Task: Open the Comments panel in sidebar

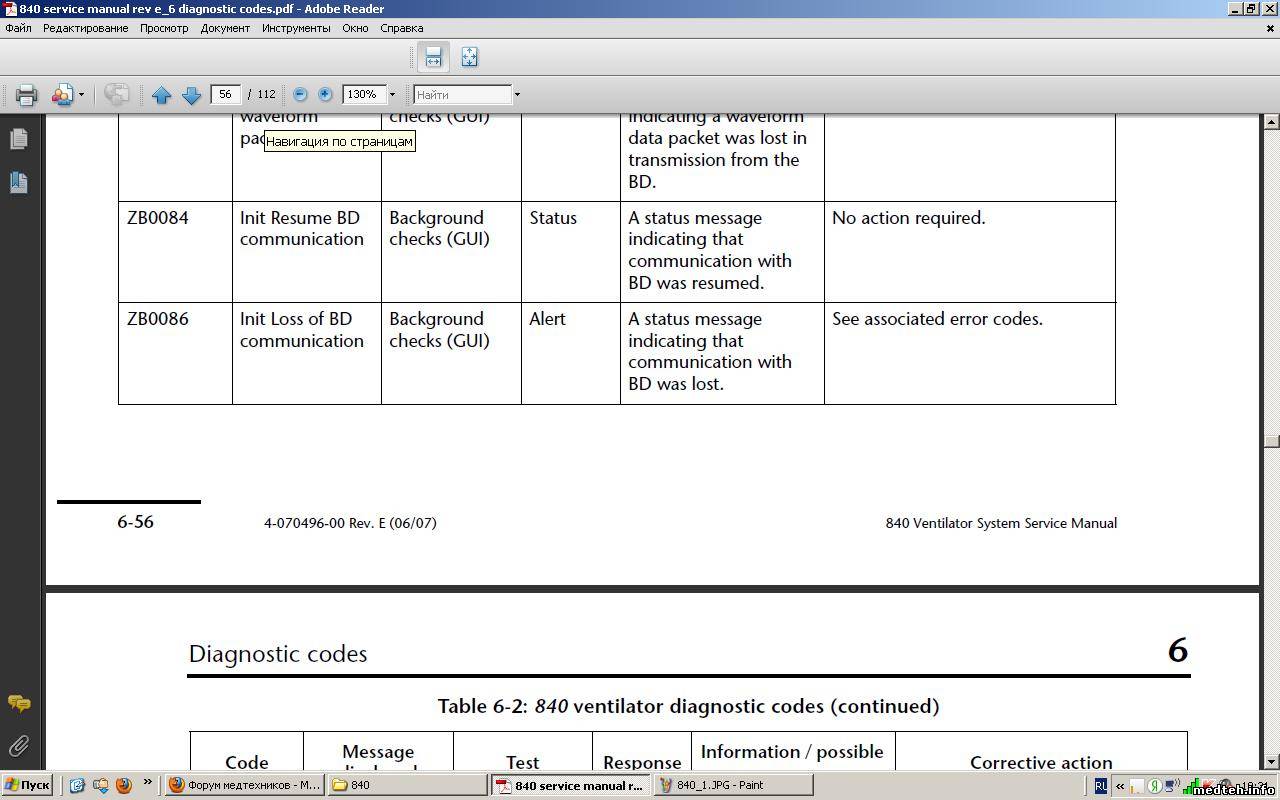Action: pos(18,704)
